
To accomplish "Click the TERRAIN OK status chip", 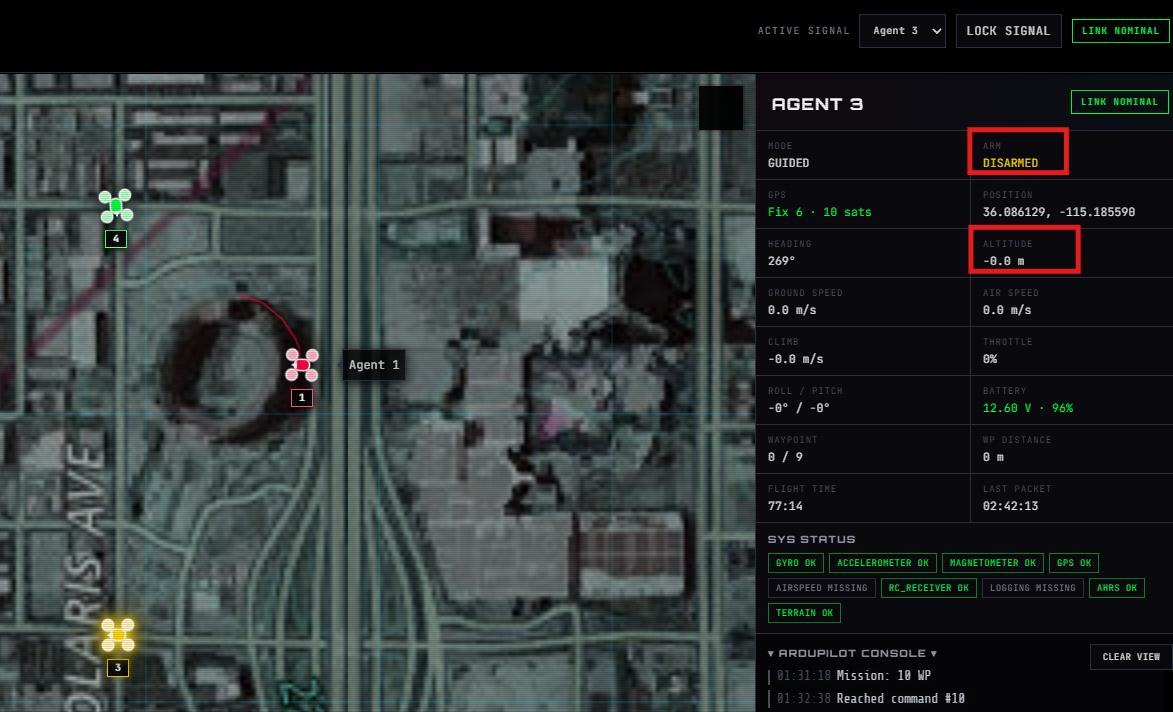I will click(804, 613).
